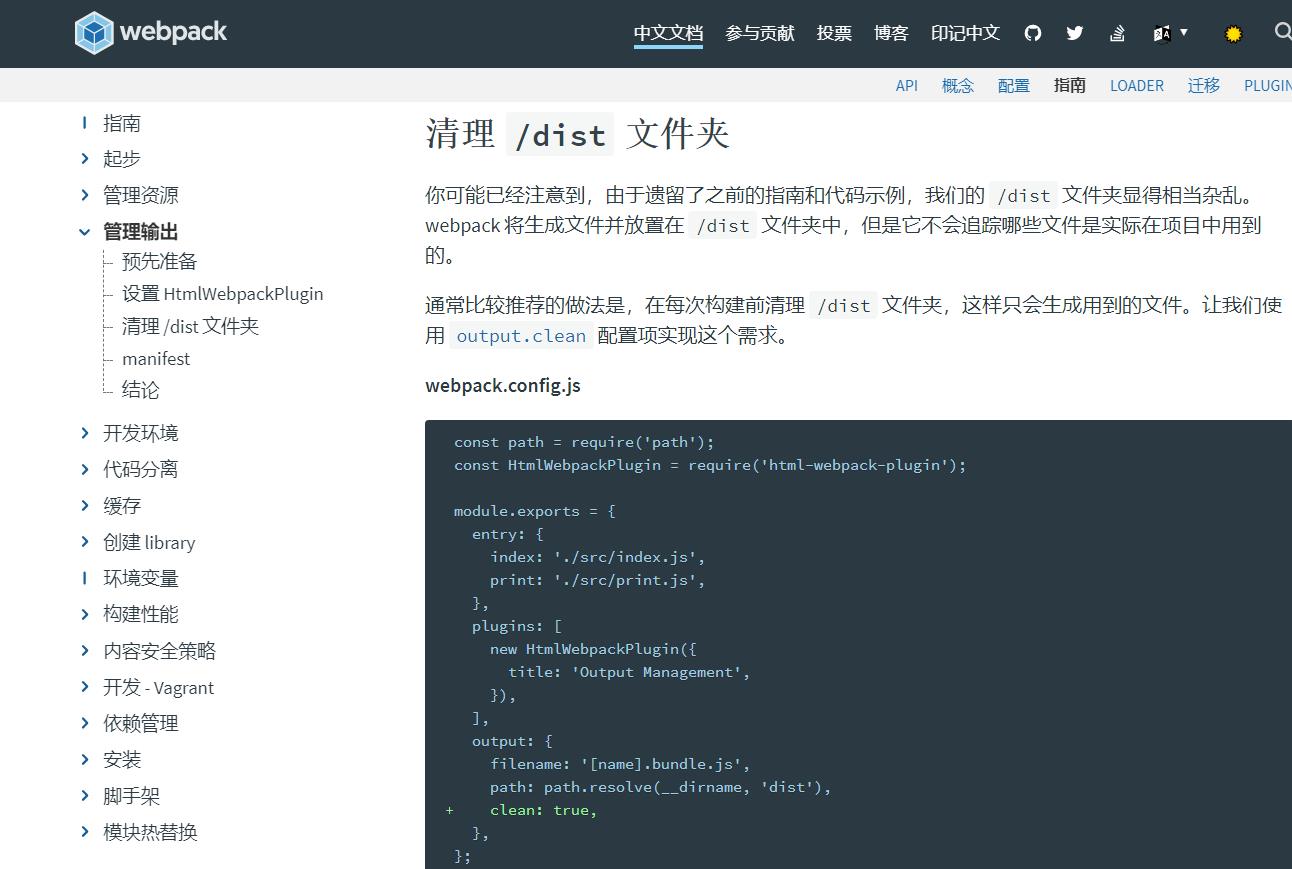Open the 构建性能 sidebar link
The height and width of the screenshot is (869, 1292).
[141, 614]
